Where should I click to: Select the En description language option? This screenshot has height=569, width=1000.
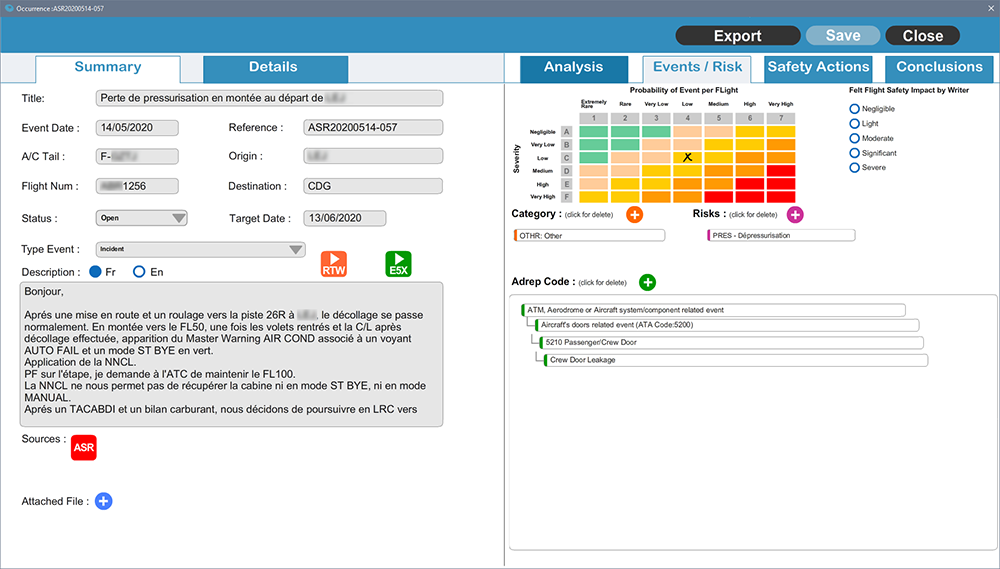(140, 272)
